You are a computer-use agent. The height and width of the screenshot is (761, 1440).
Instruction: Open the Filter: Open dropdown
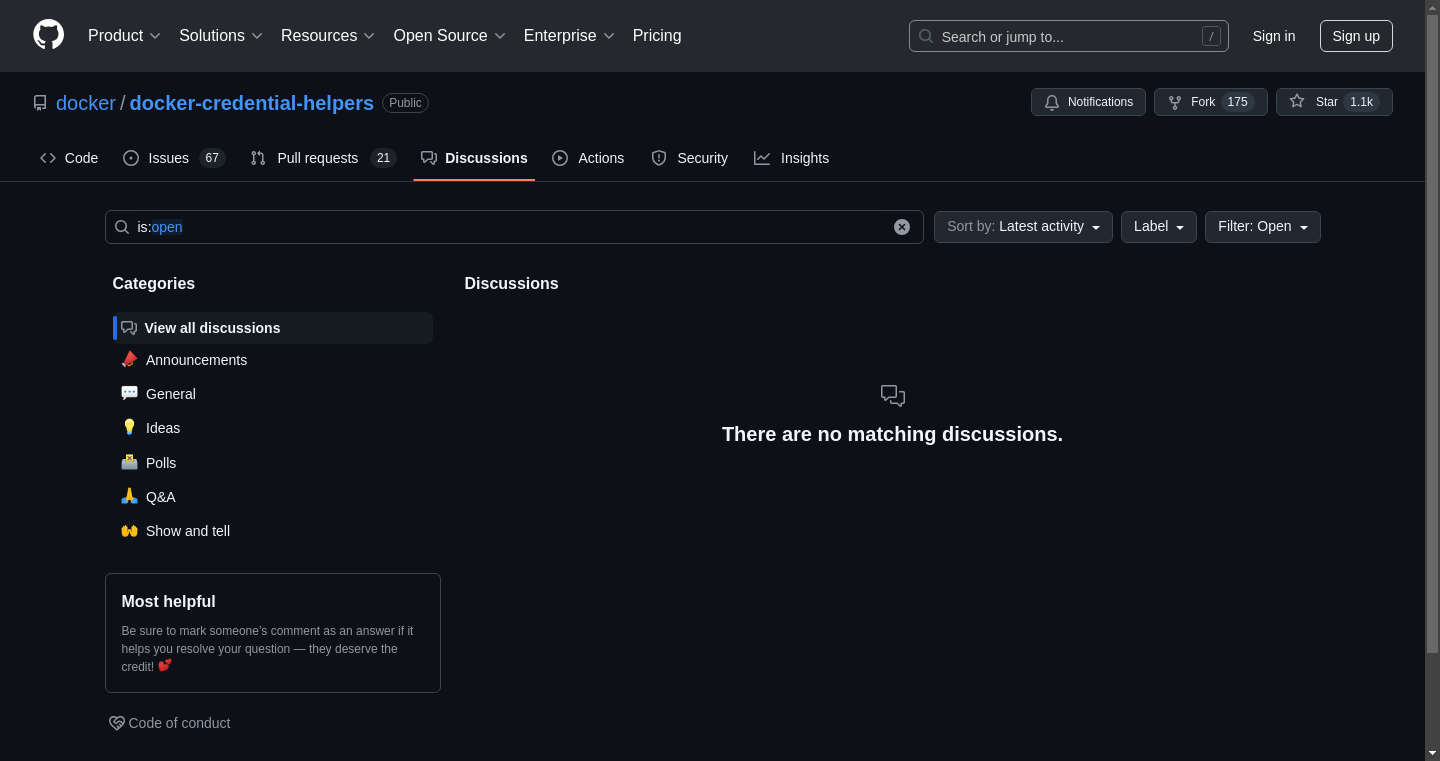point(1263,227)
